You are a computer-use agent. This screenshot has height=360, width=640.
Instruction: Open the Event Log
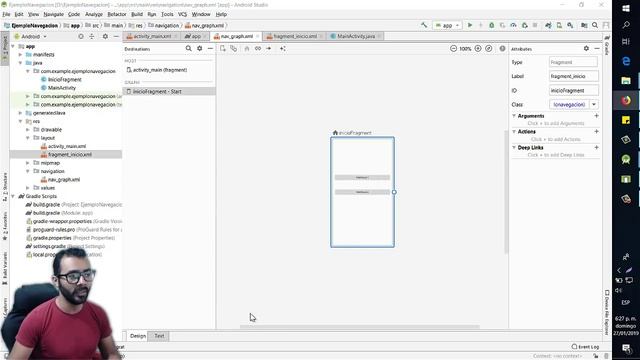585,347
